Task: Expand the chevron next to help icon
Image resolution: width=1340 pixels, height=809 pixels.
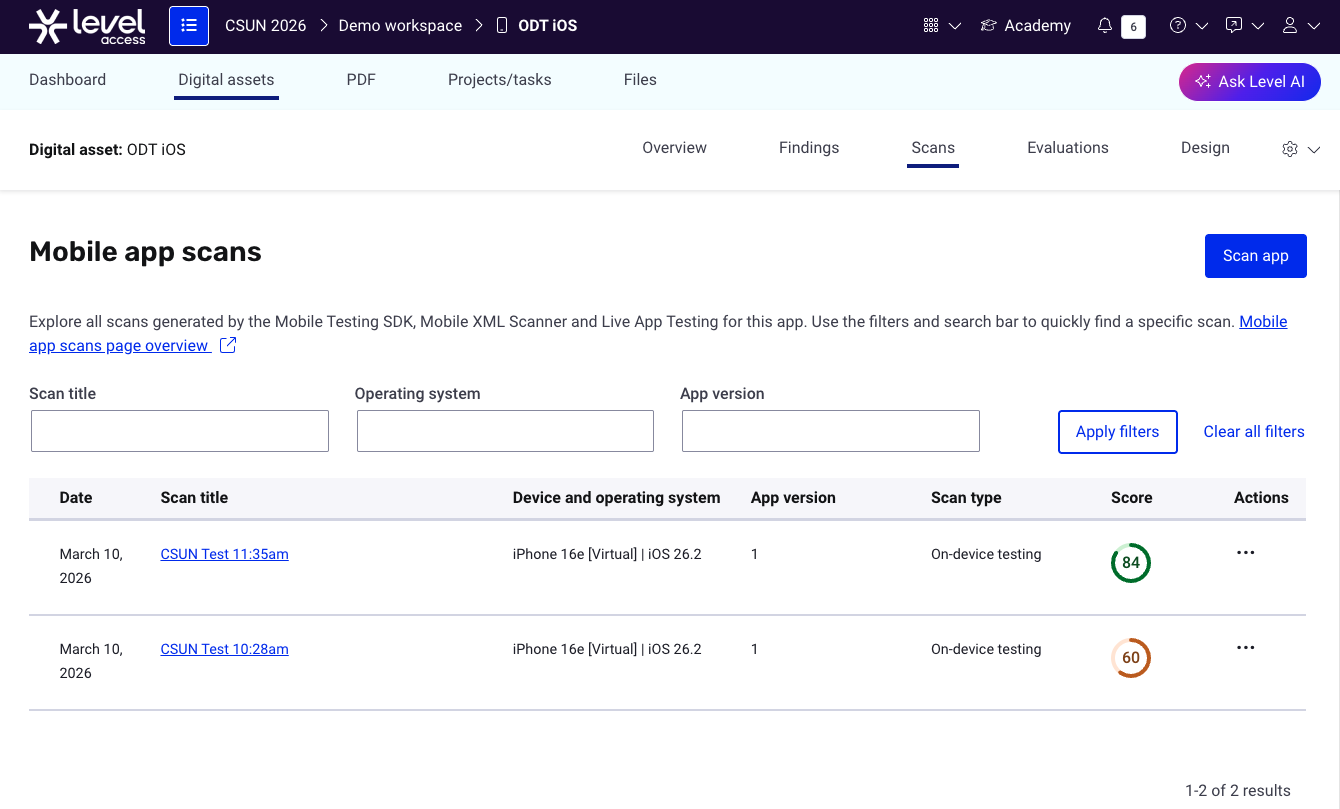Action: 1202,27
